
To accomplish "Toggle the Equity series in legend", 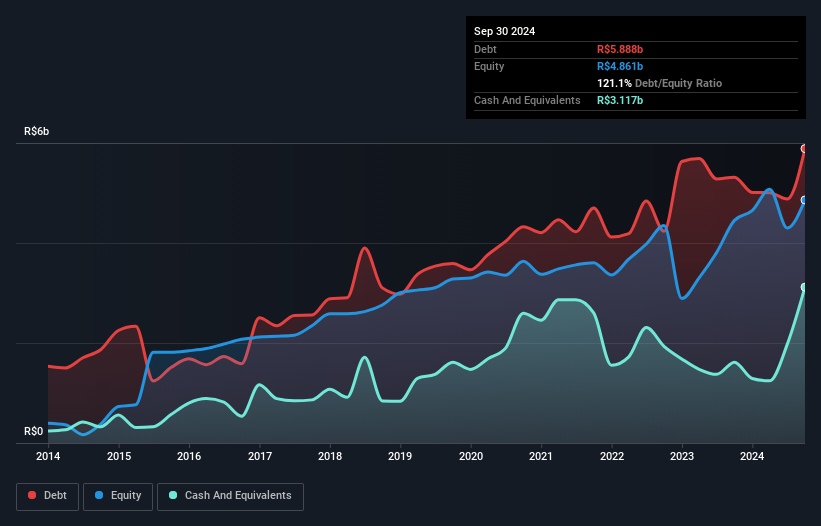I will [118, 496].
